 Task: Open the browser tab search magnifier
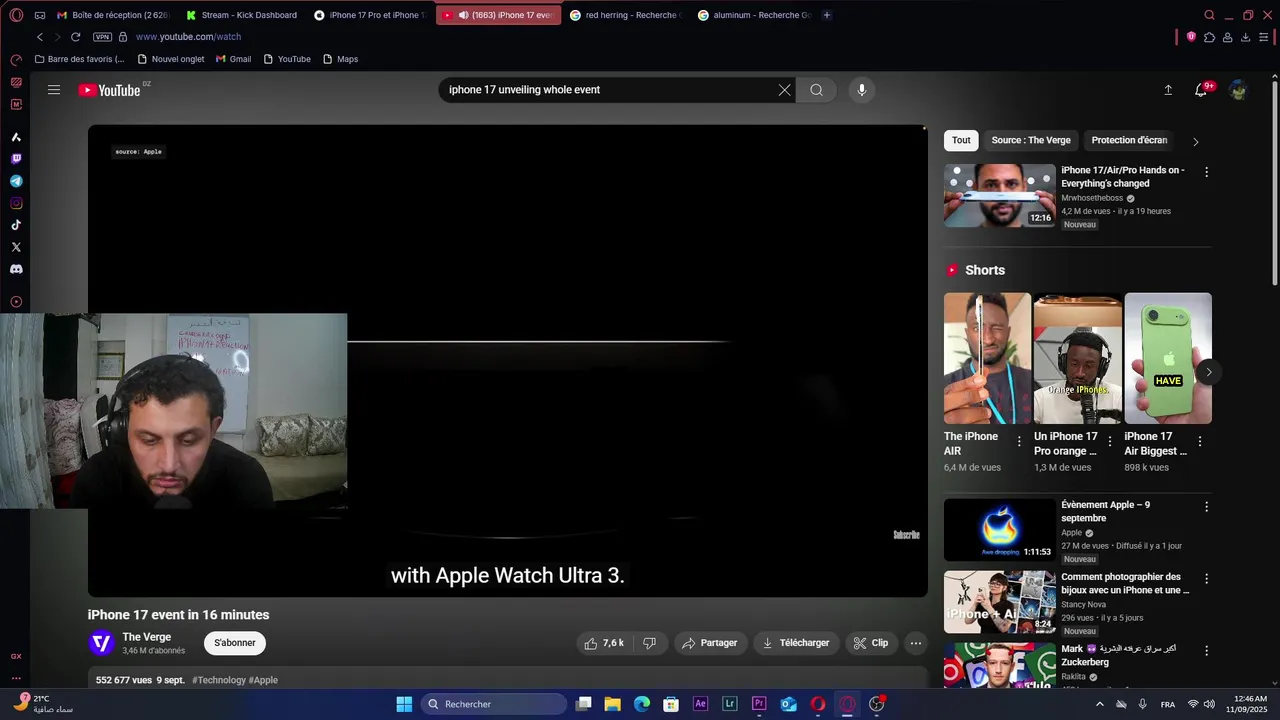coord(1209,15)
